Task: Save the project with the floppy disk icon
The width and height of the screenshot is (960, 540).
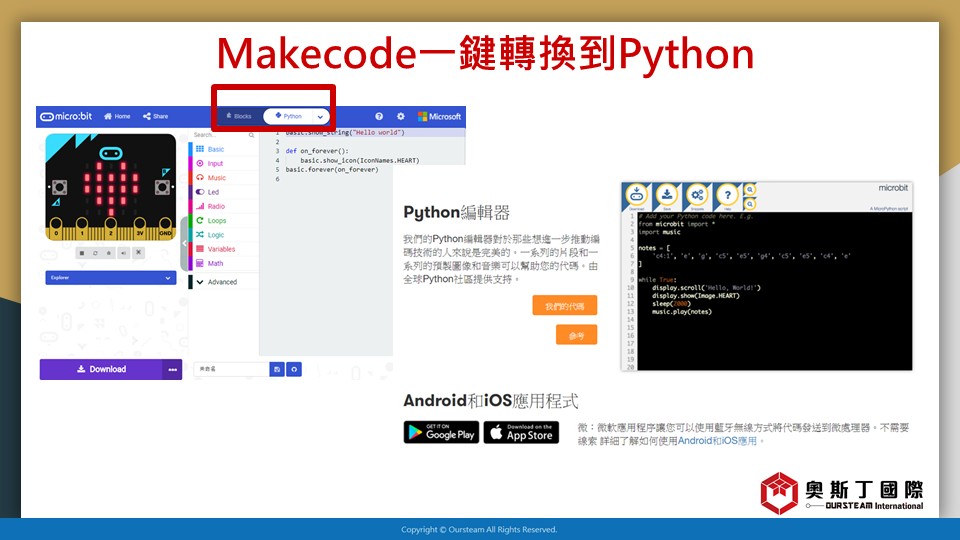Action: (277, 369)
